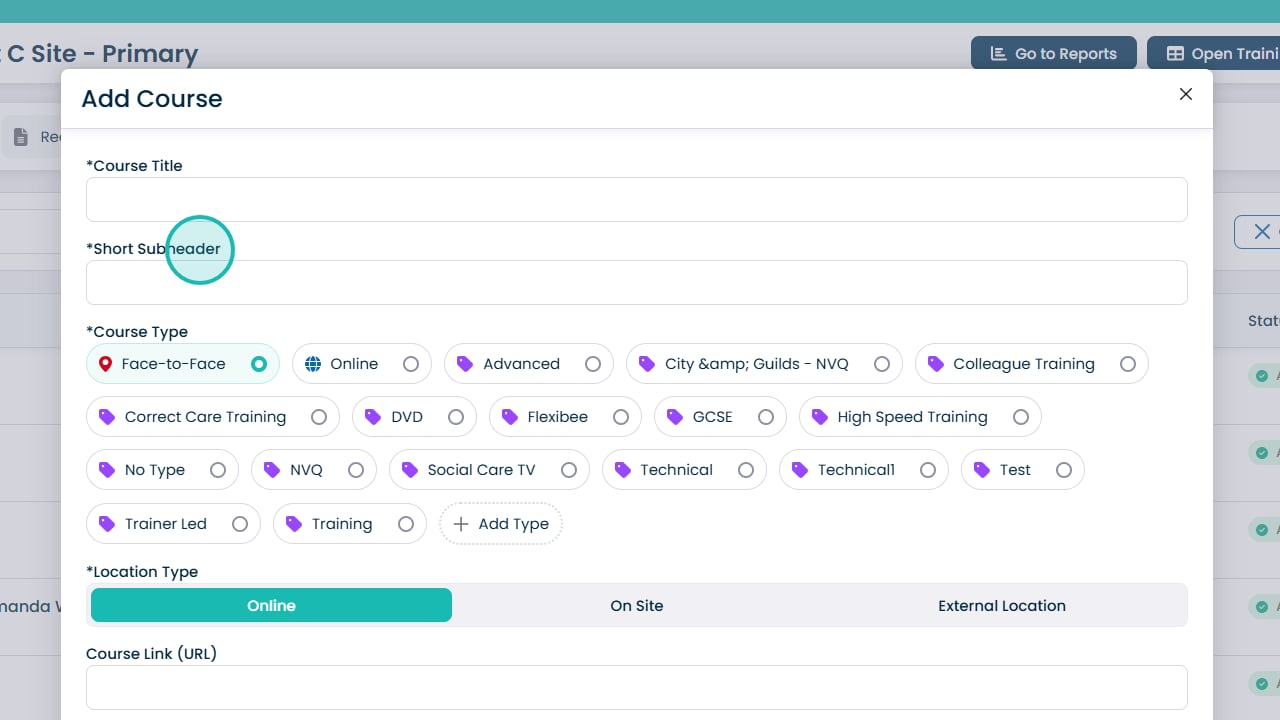This screenshot has height=720, width=1280.
Task: Select High Speed Training radio option
Action: [1021, 417]
